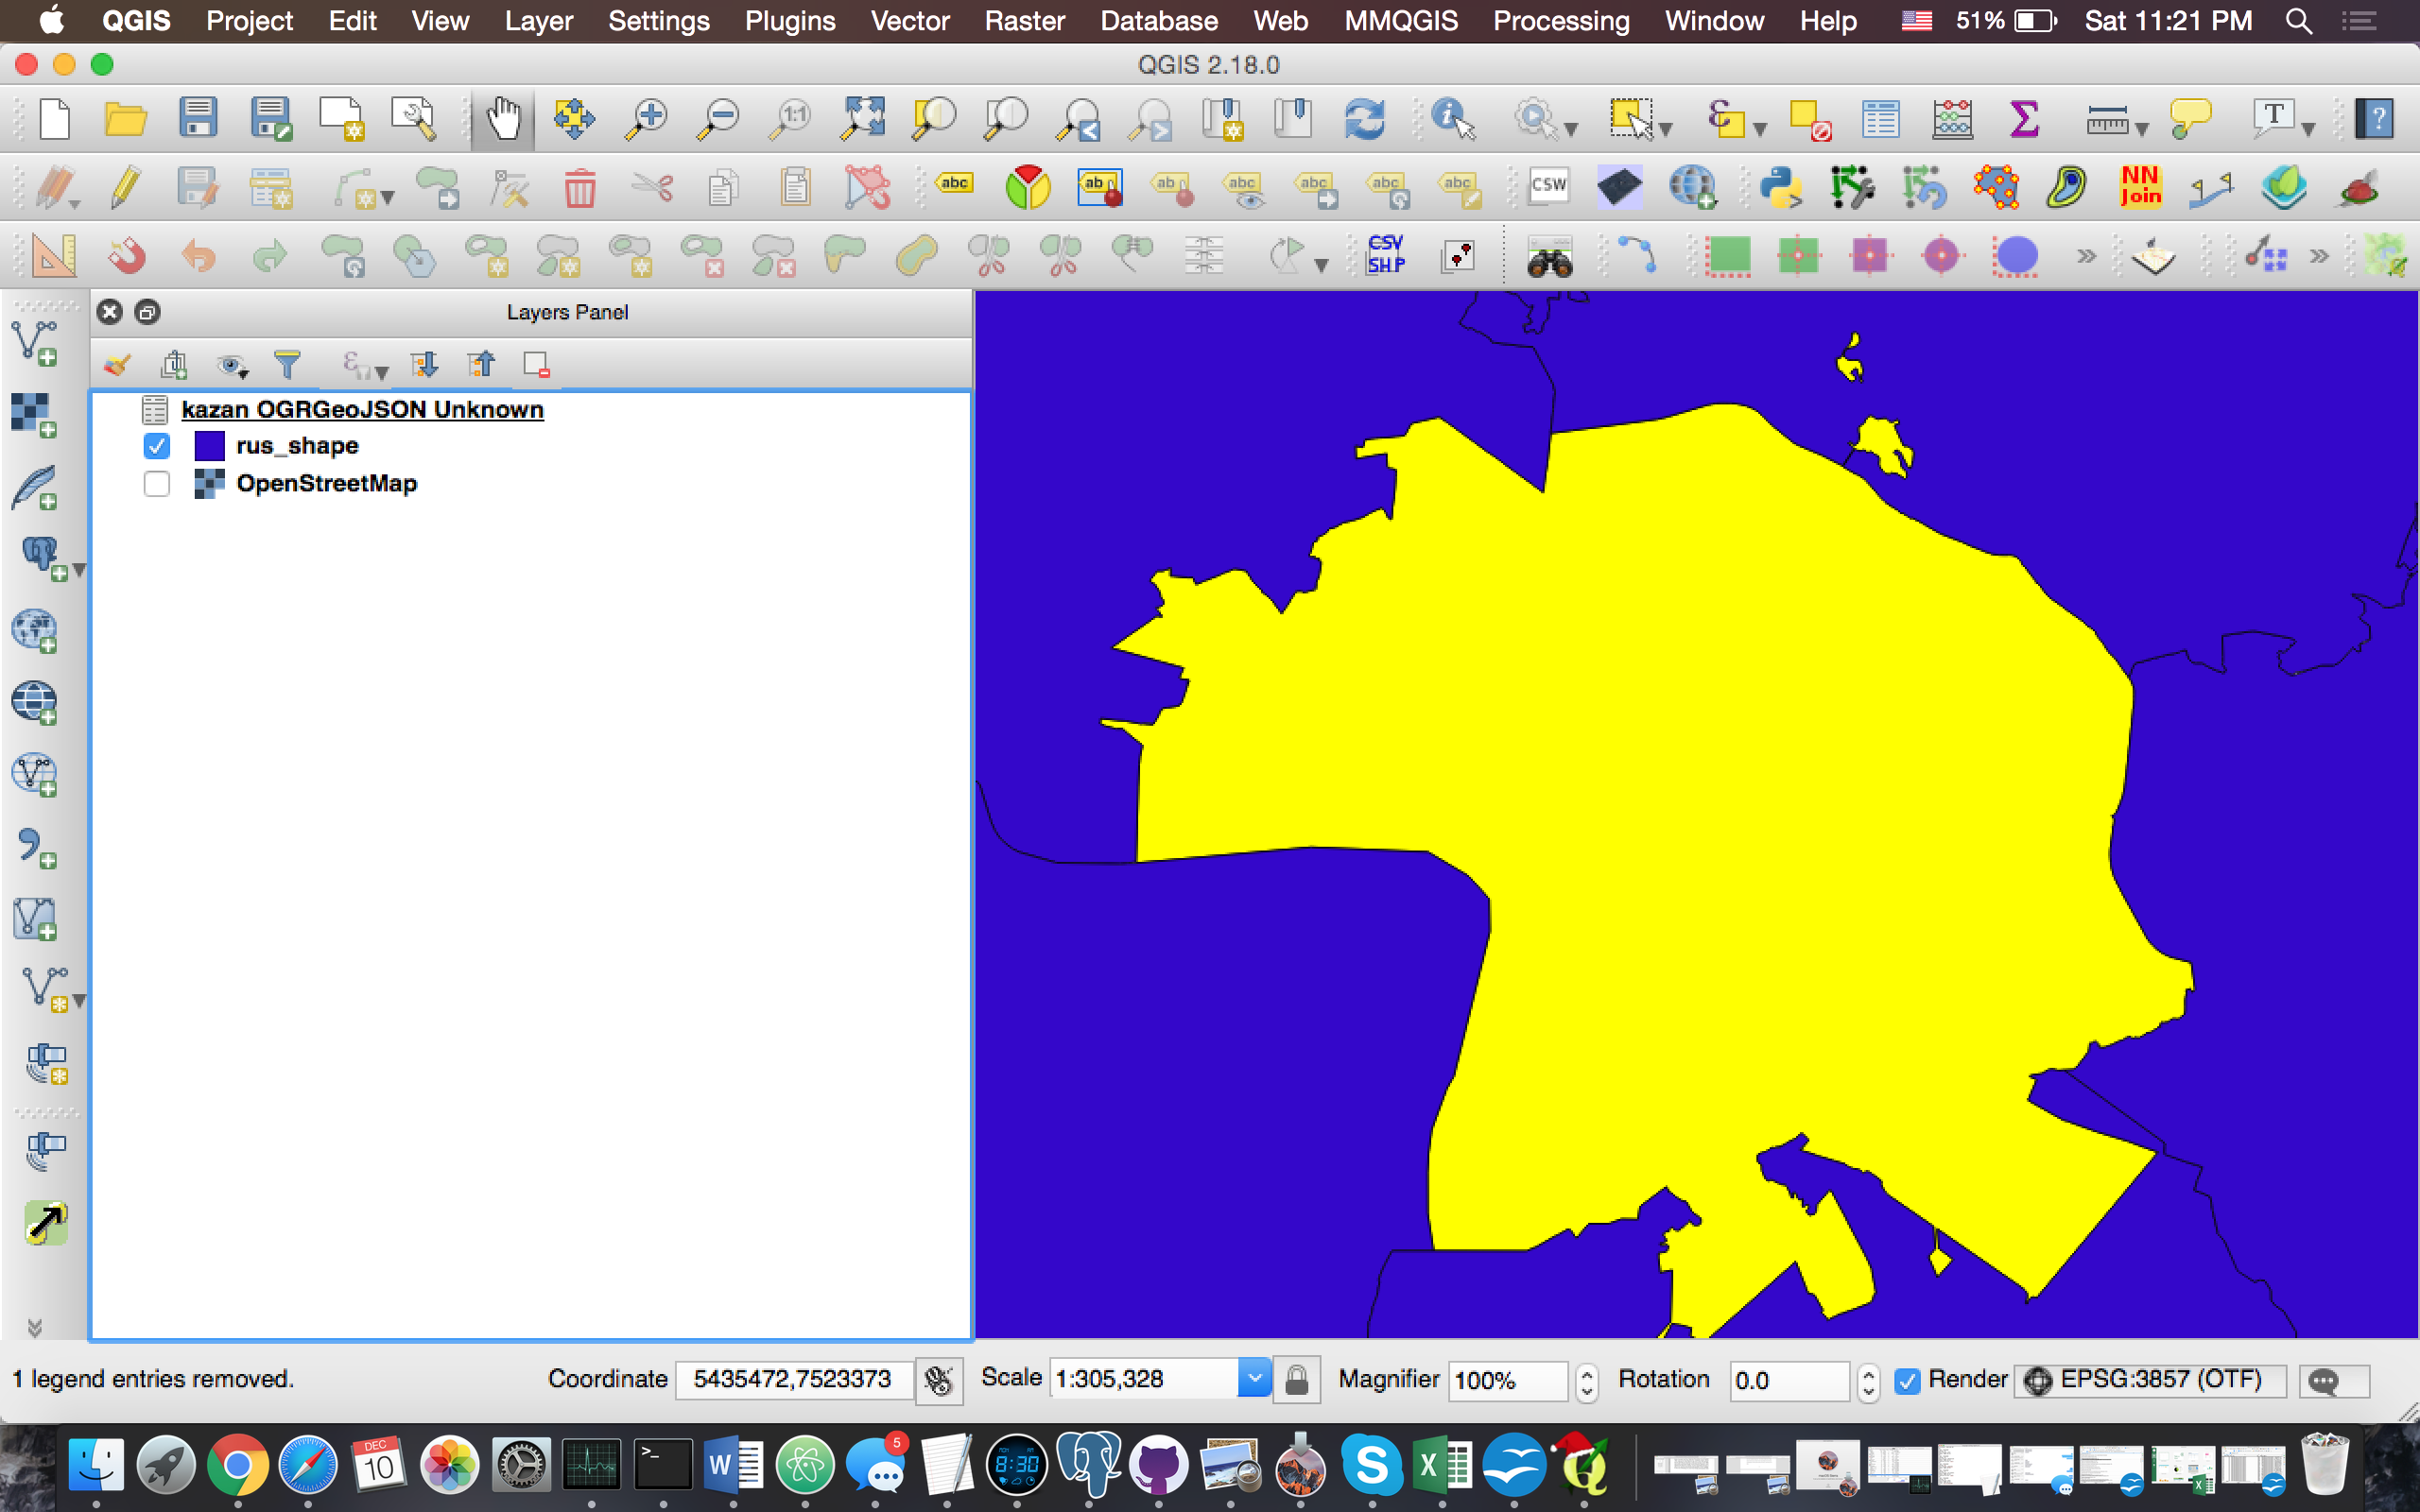Open scale dropdown list
Screen dimensions: 2420x1512
tap(1254, 1379)
